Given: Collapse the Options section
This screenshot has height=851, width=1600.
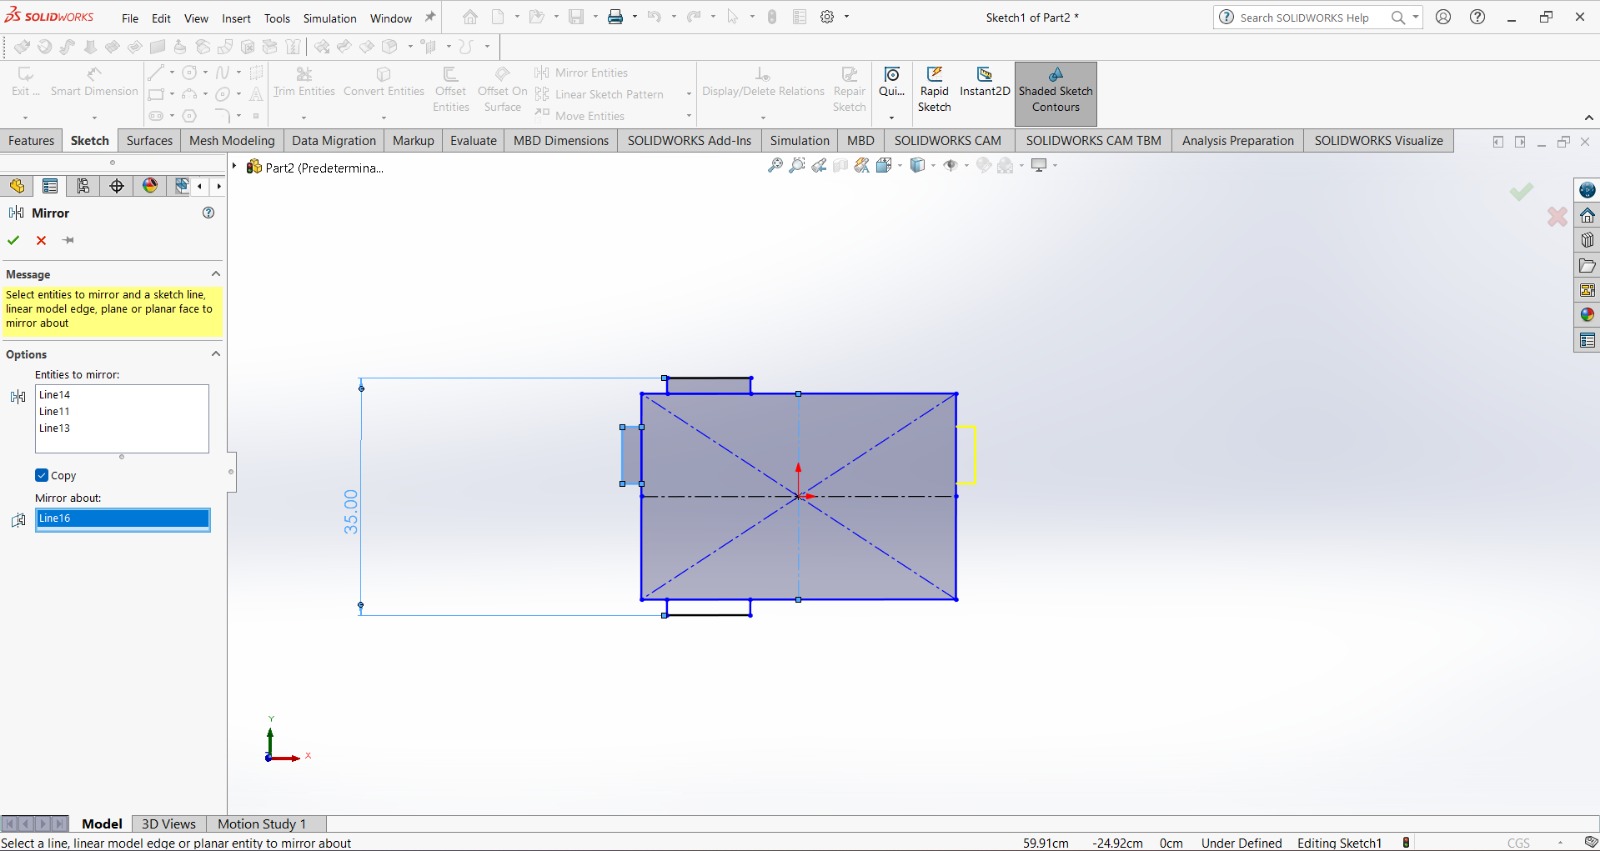Looking at the screenshot, I should tap(215, 354).
